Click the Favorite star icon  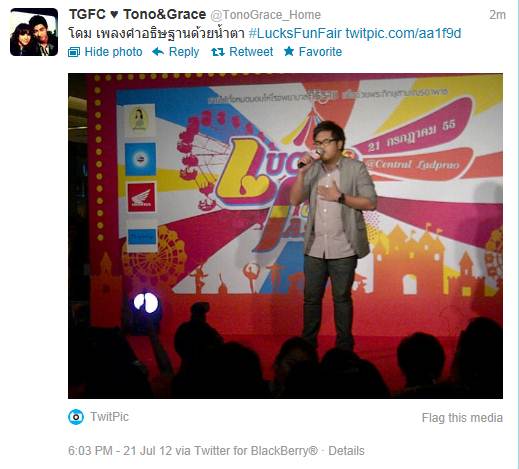pyautogui.click(x=289, y=51)
